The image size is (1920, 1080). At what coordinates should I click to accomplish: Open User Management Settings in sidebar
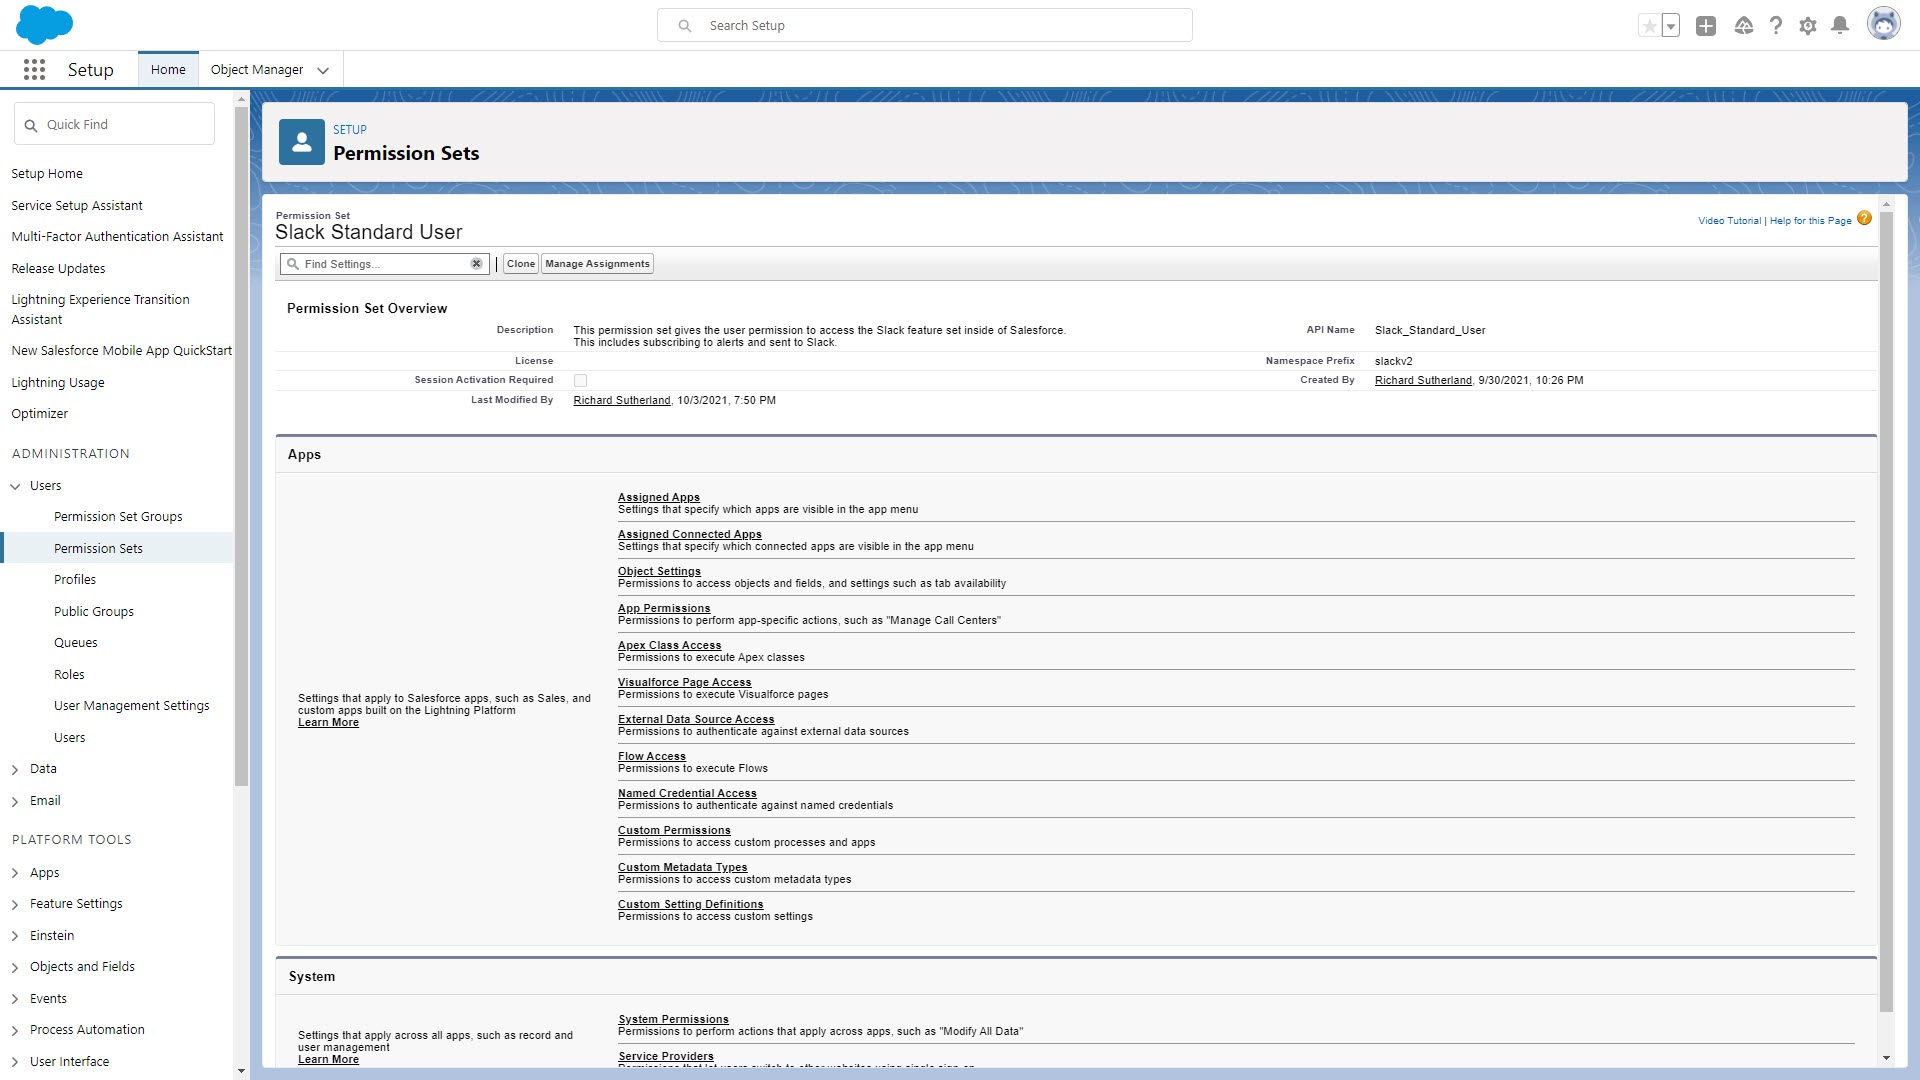click(132, 706)
